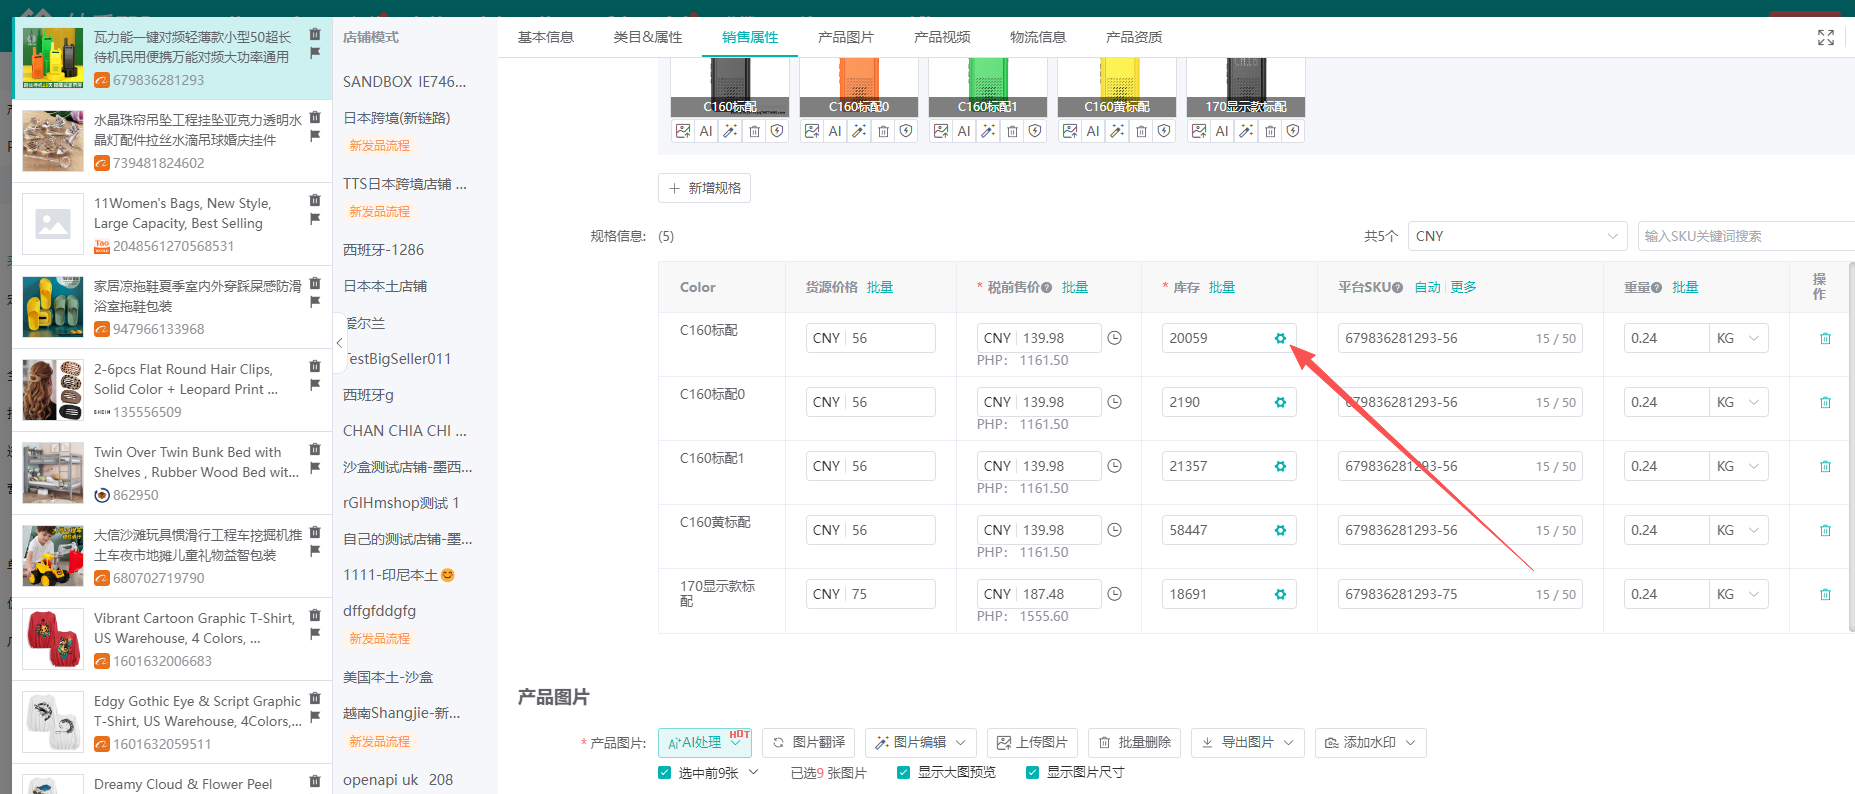The width and height of the screenshot is (1855, 794).
Task: Uncheck the 显示大图预览 checkbox
Action: [904, 772]
